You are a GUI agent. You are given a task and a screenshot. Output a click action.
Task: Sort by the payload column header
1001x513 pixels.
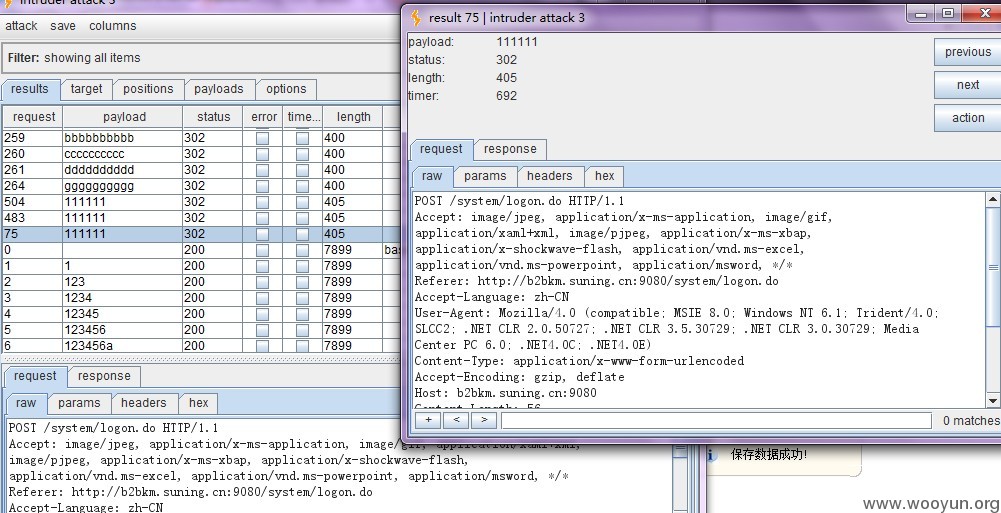click(x=124, y=117)
